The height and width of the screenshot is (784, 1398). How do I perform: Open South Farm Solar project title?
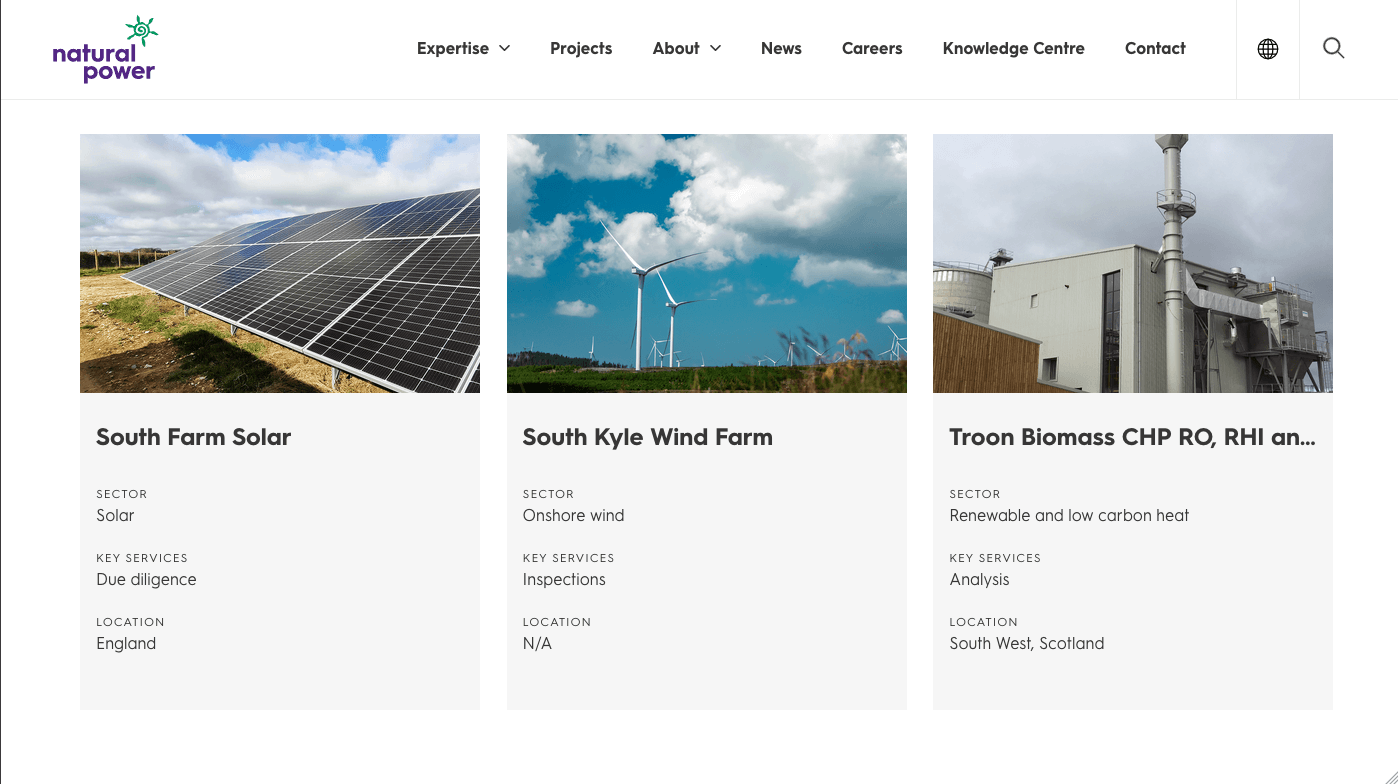(x=194, y=437)
